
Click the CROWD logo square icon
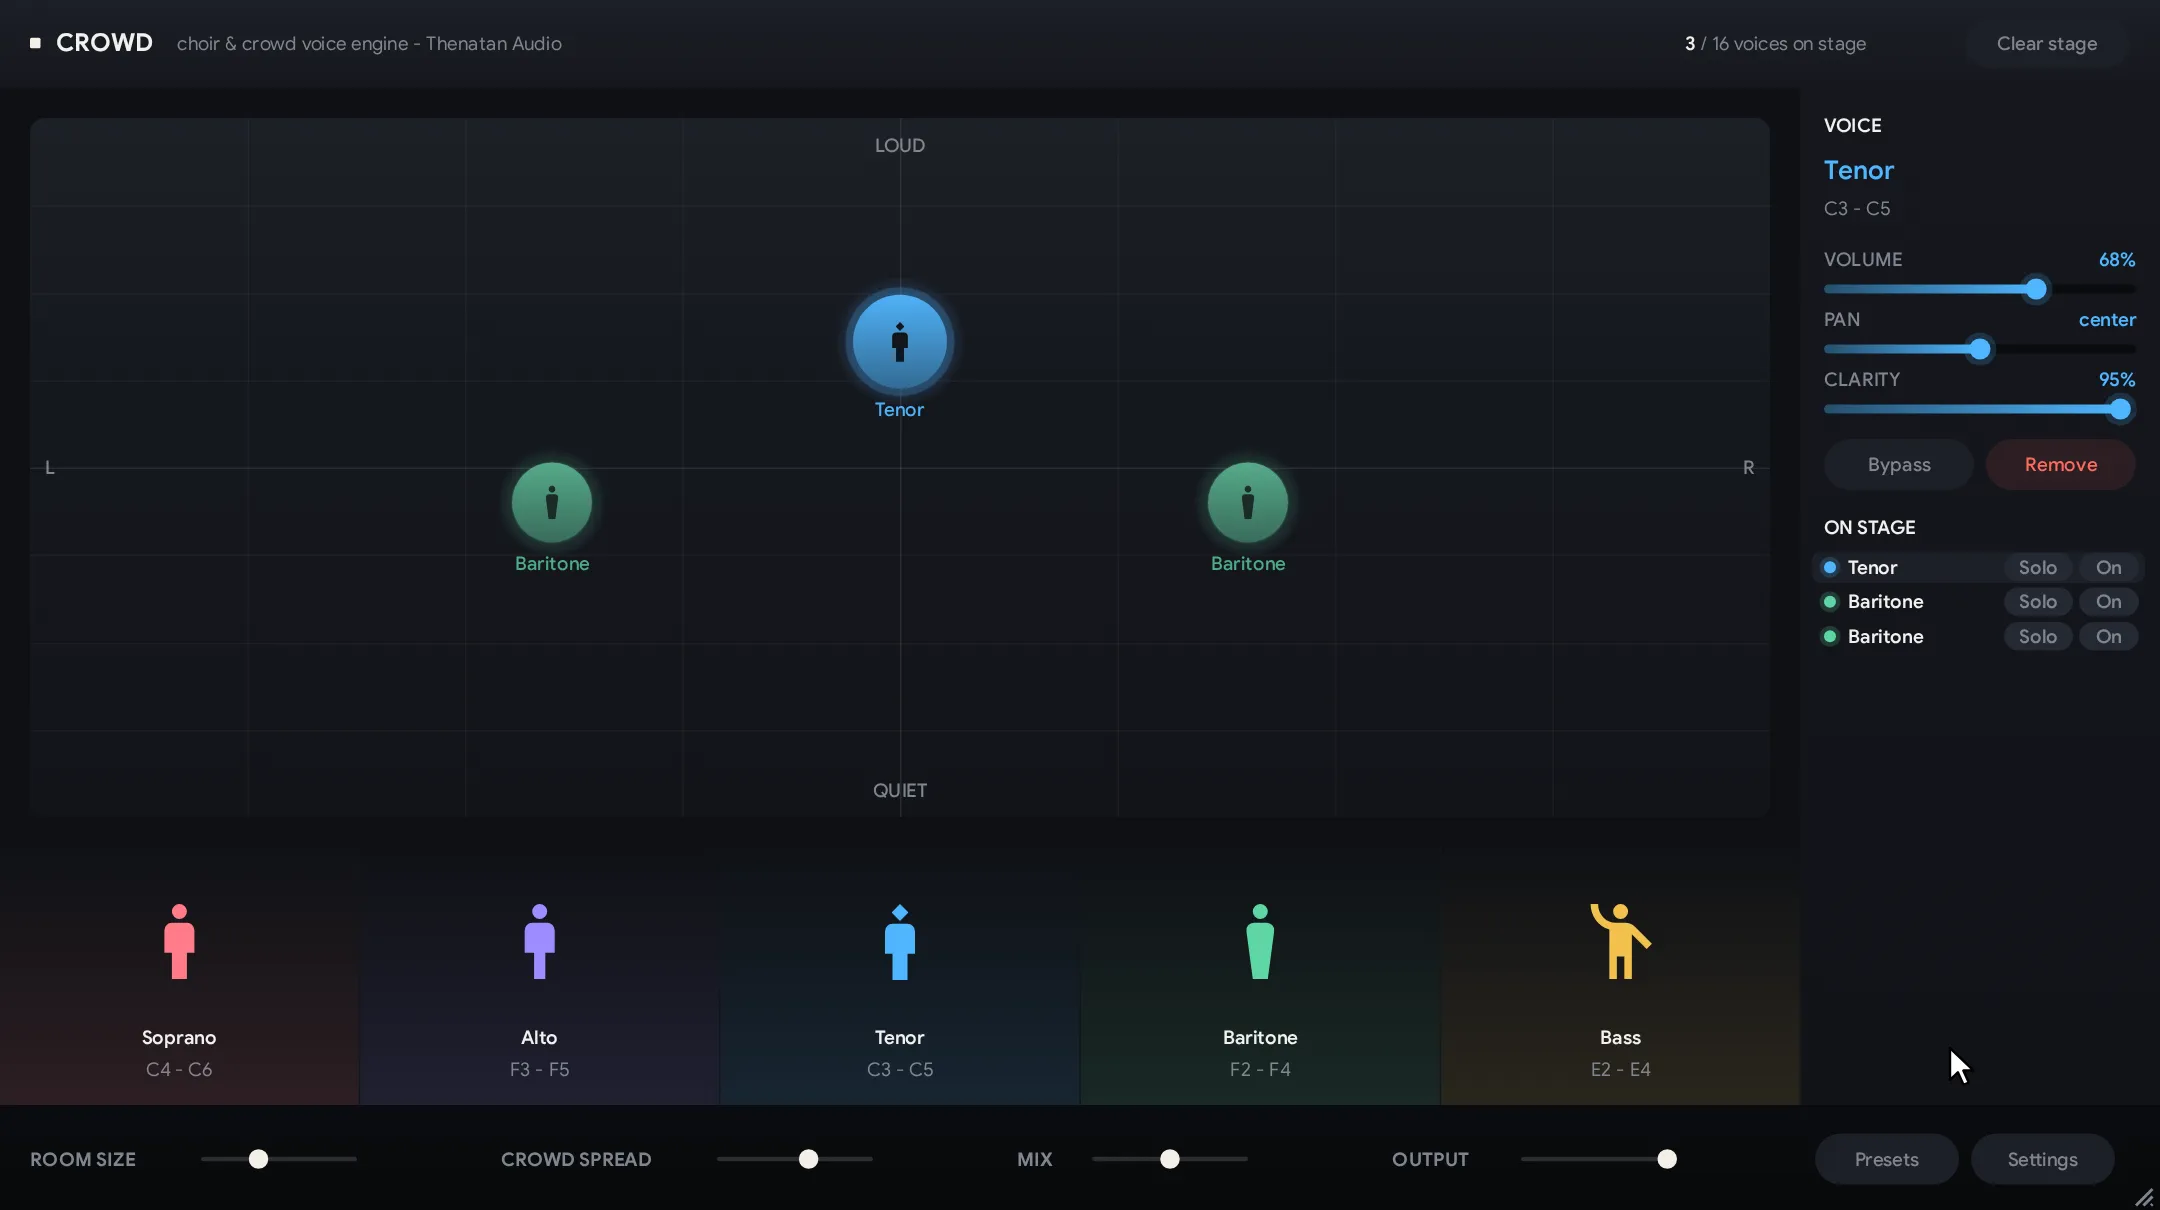[x=36, y=43]
